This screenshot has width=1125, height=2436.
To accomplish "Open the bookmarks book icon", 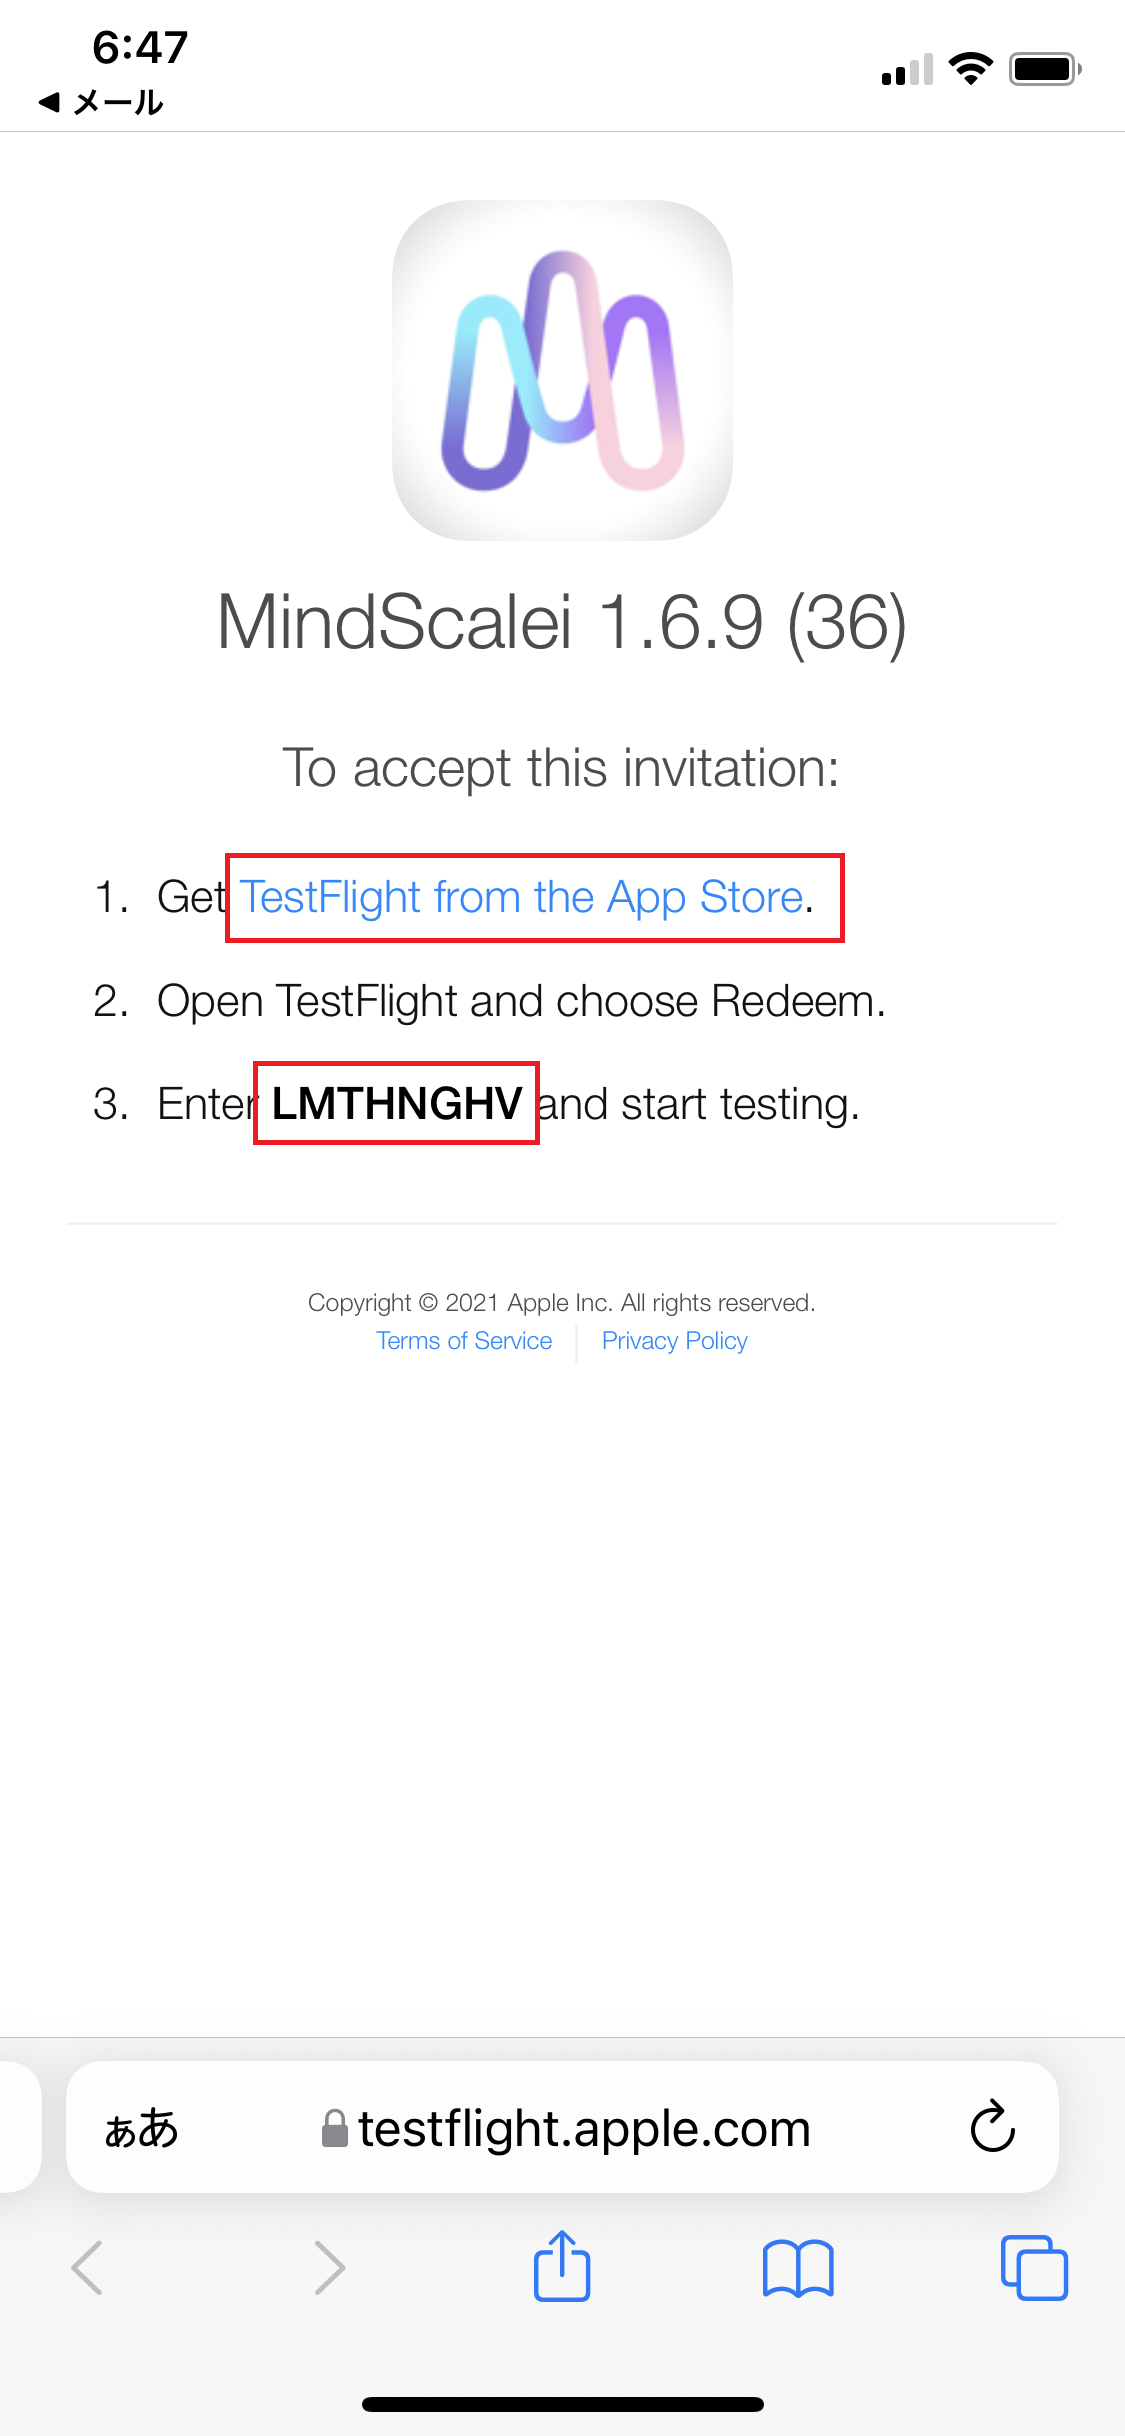I will (798, 2268).
